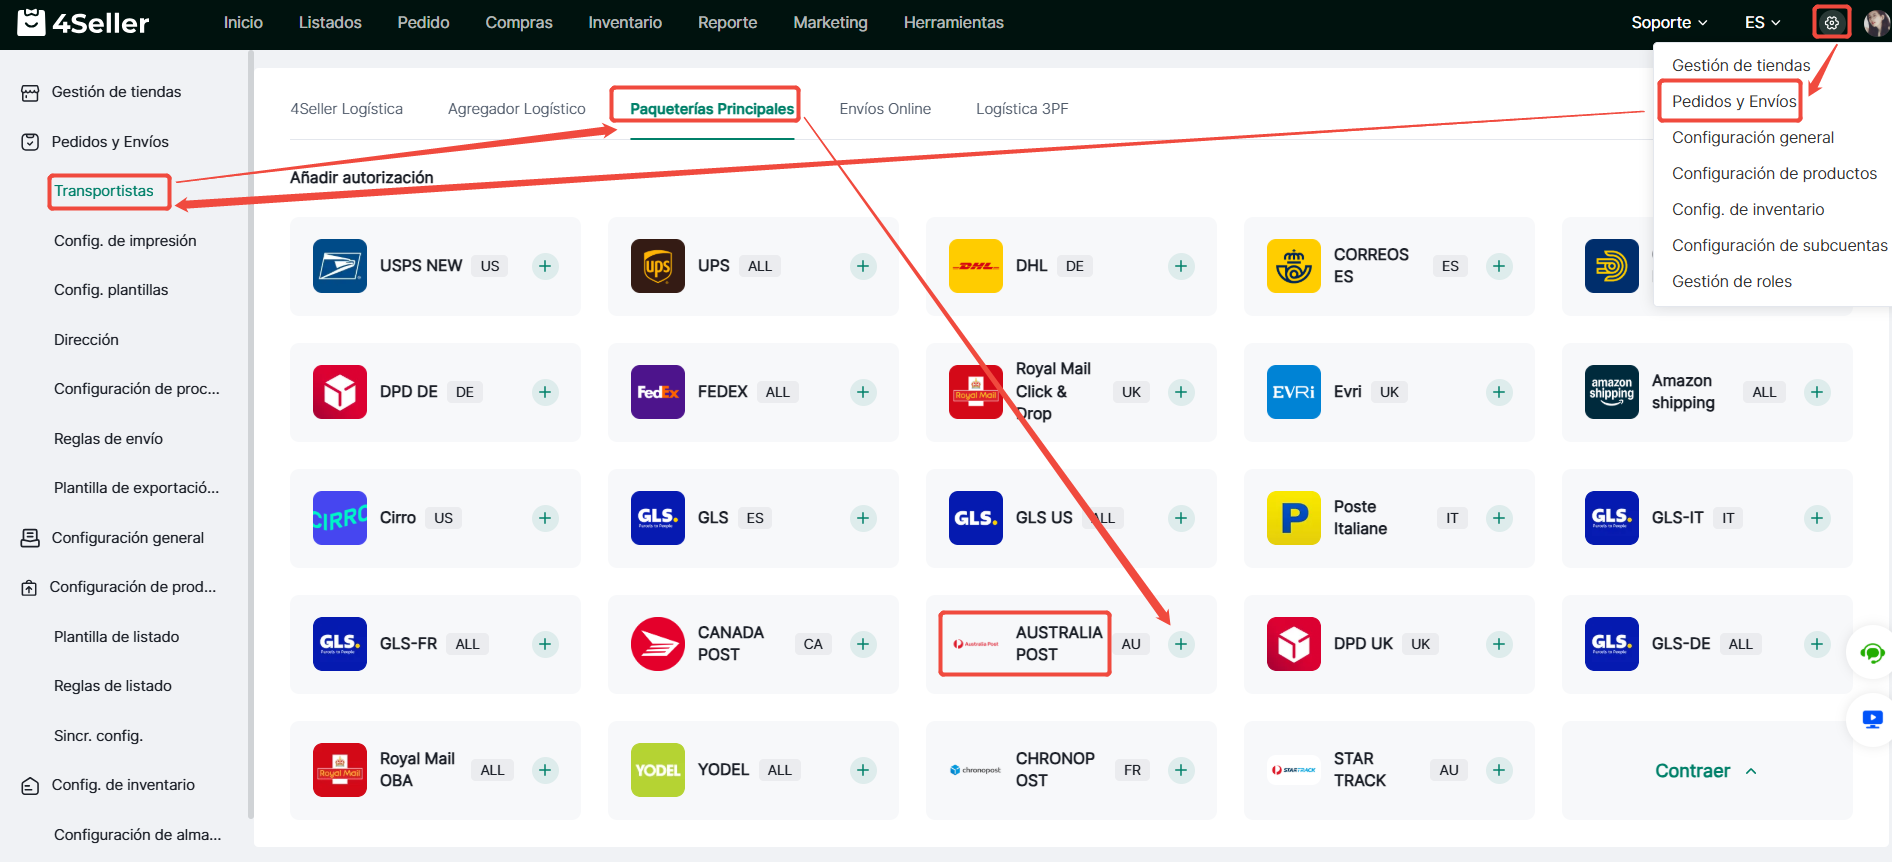Add GLS-FR carrier authorization
The height and width of the screenshot is (862, 1892).
pyautogui.click(x=545, y=644)
